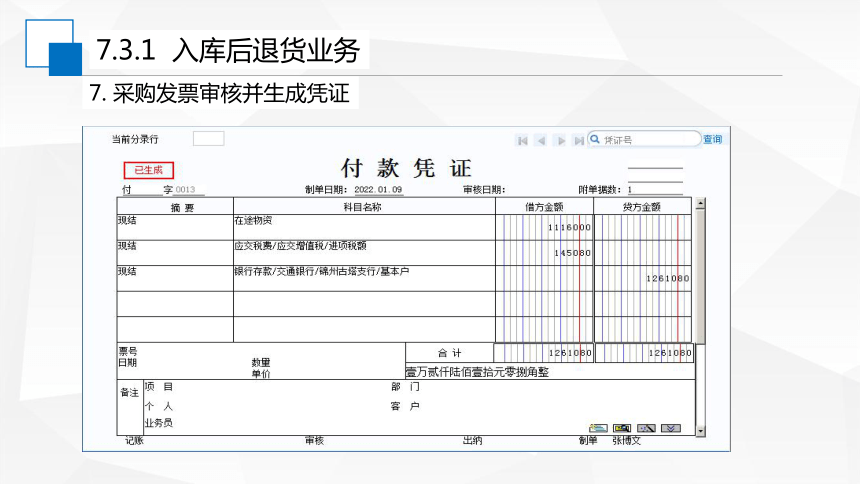Click the 合计 total label

pos(450,353)
